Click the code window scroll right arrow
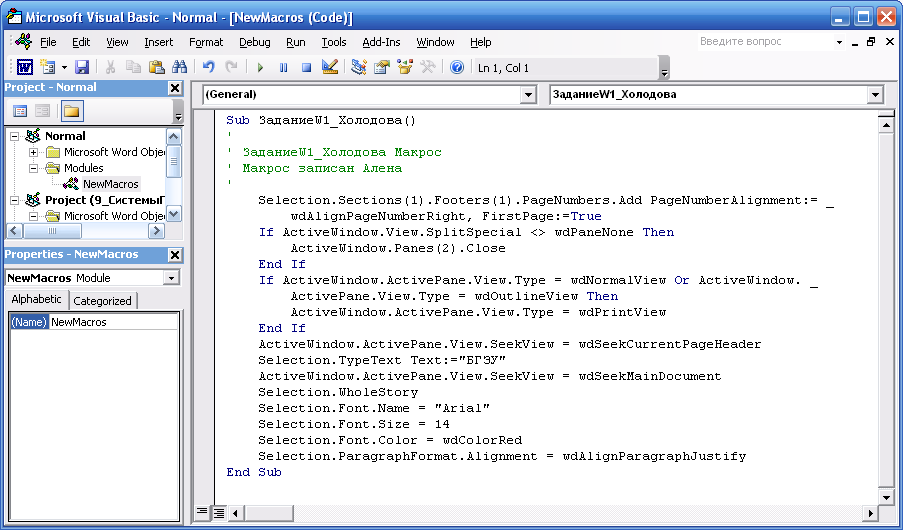Image resolution: width=903 pixels, height=530 pixels. coord(871,513)
